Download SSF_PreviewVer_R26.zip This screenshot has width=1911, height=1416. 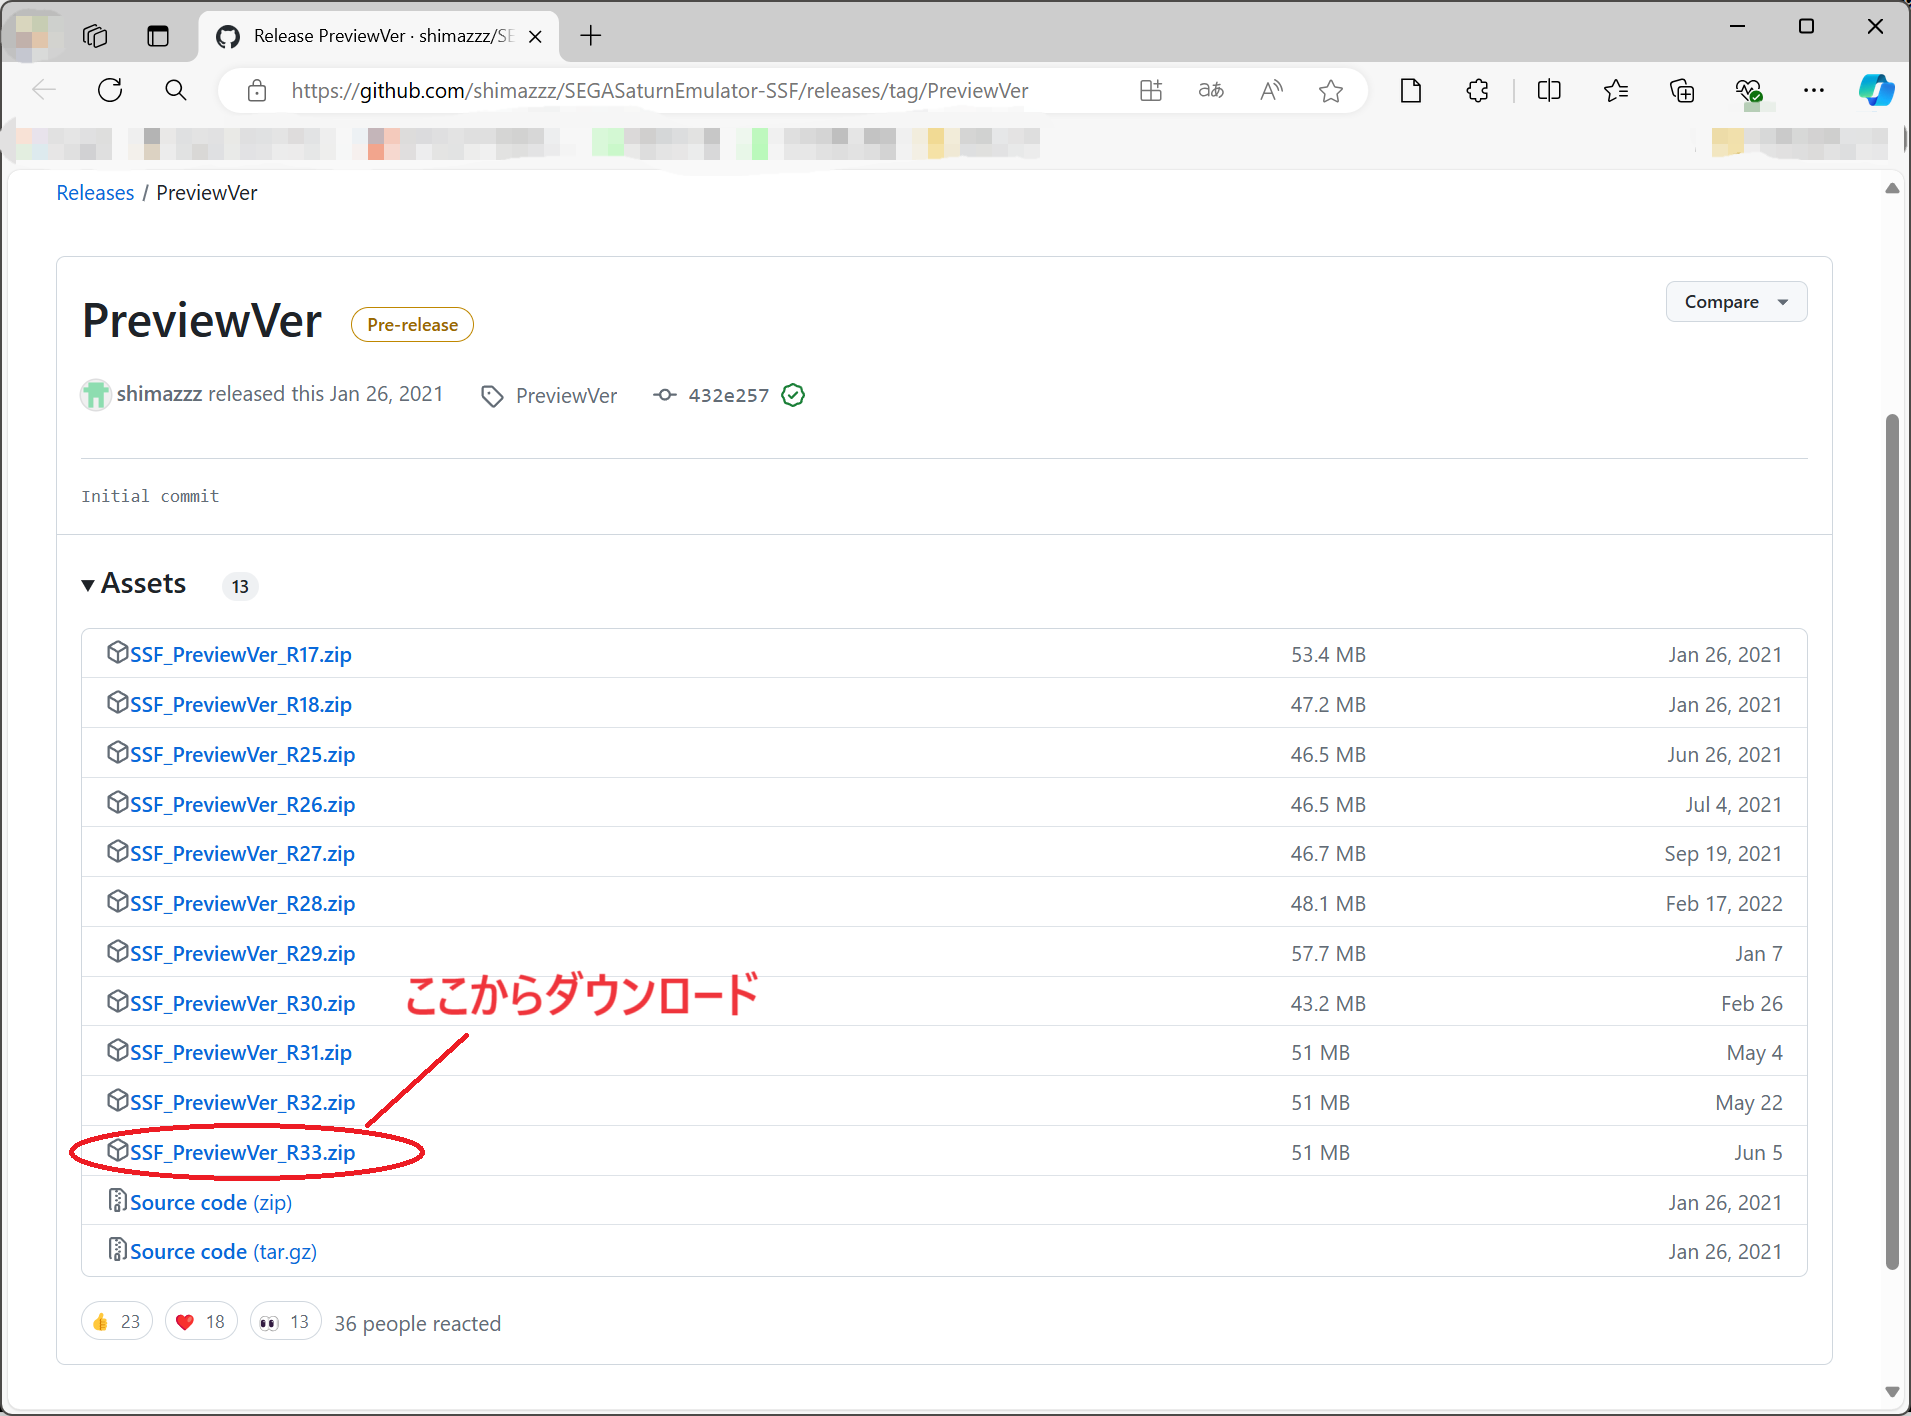[242, 805]
